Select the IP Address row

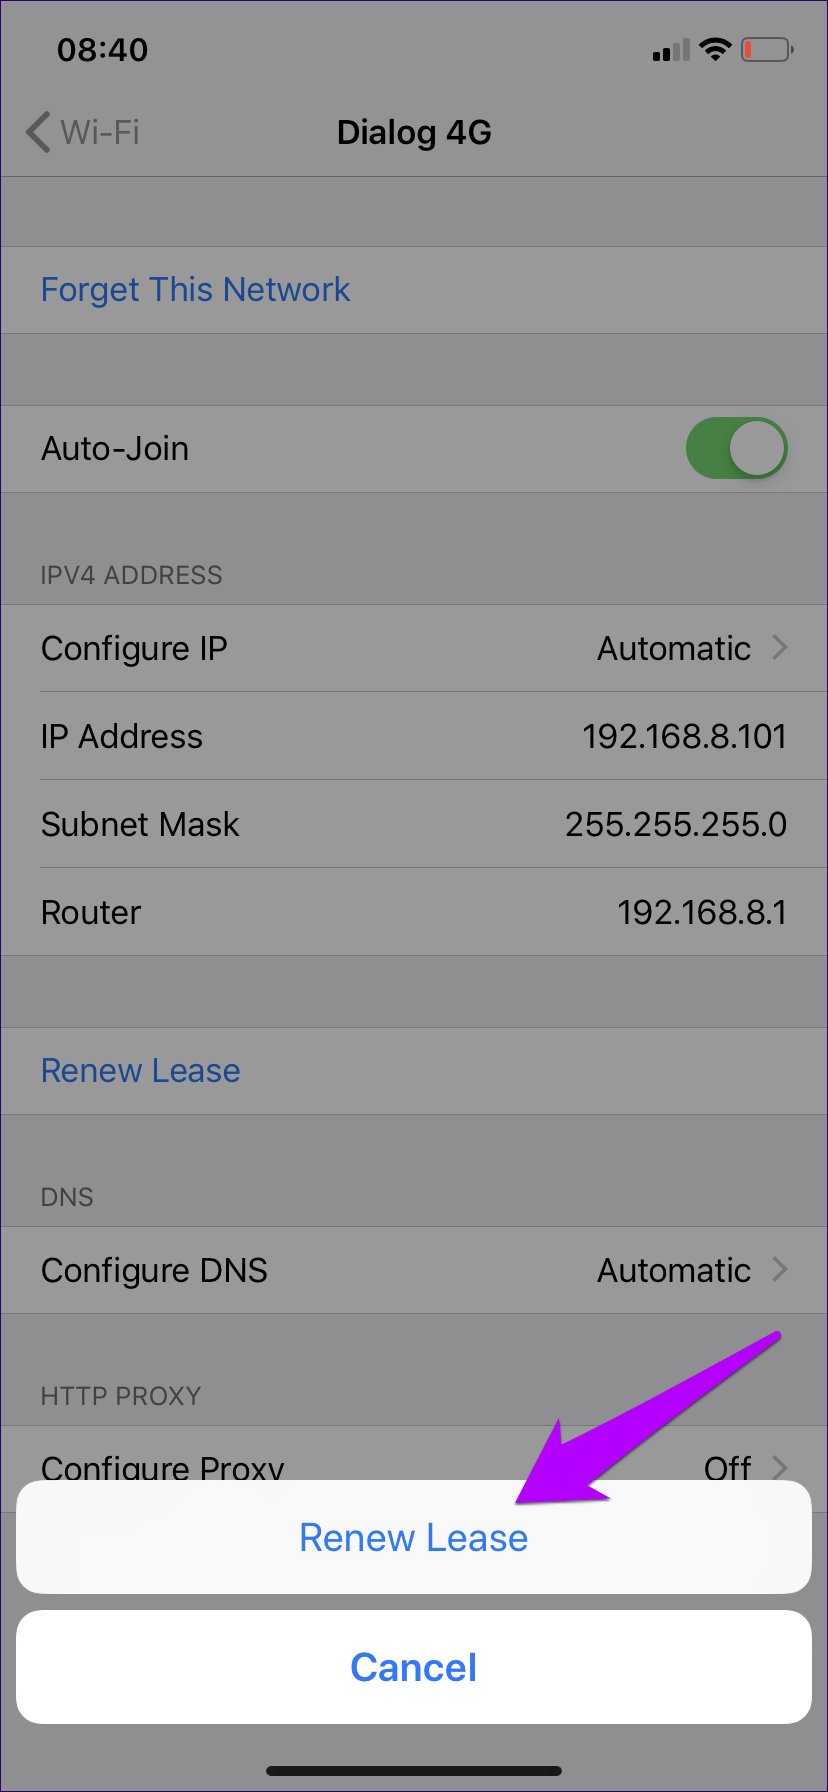click(x=413, y=736)
